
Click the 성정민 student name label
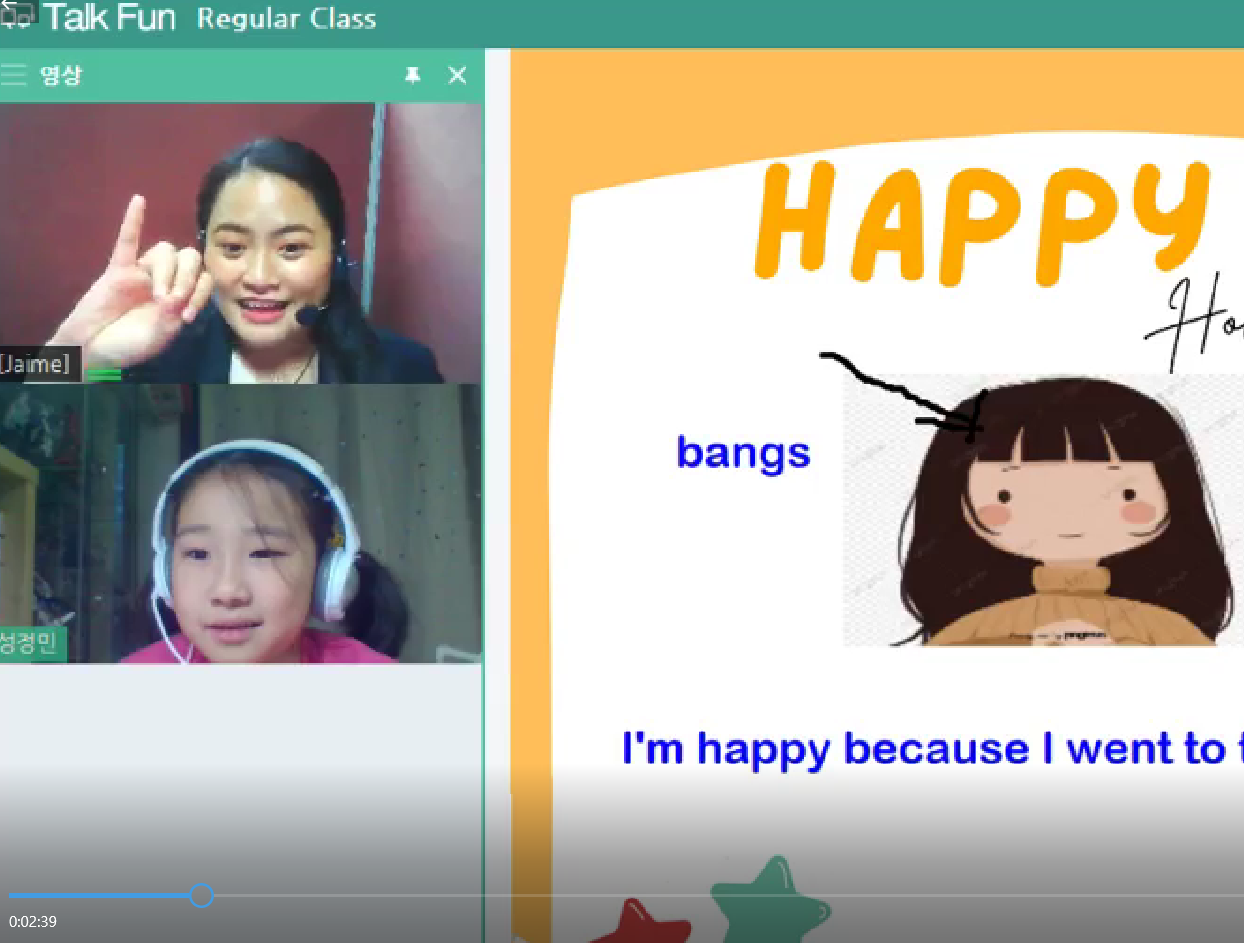coord(30,643)
